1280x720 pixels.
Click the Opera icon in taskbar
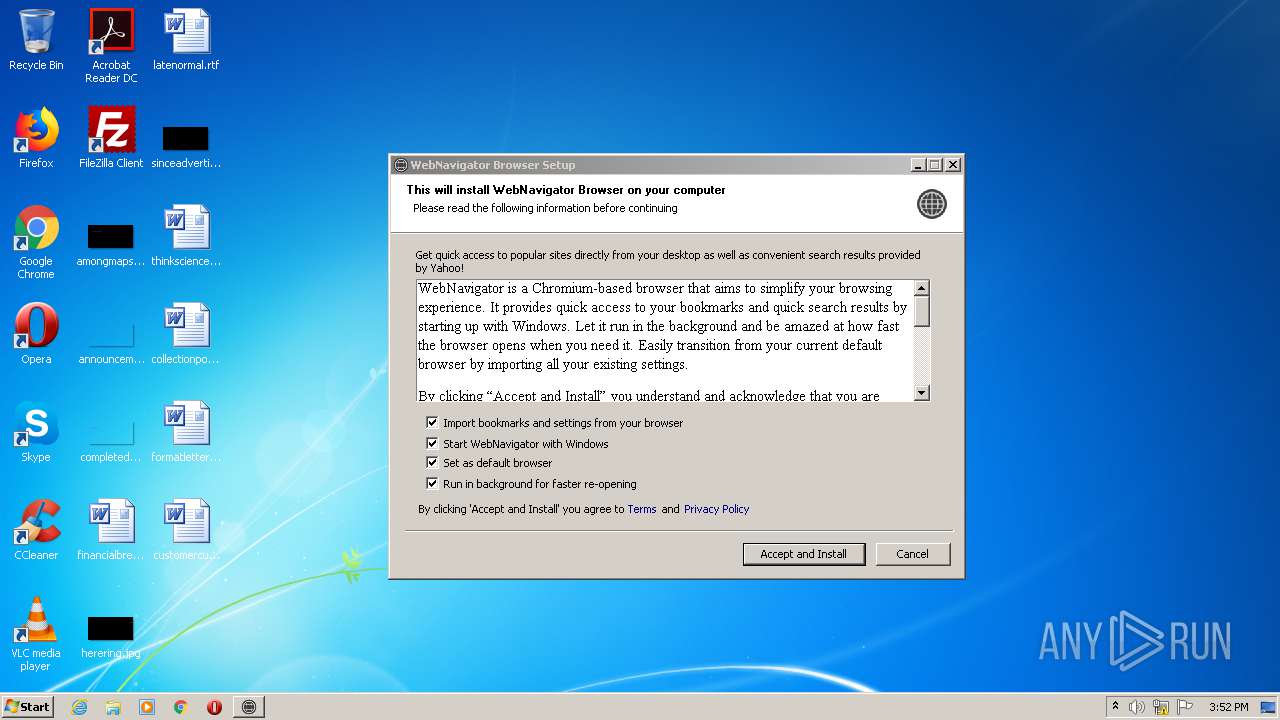(214, 707)
